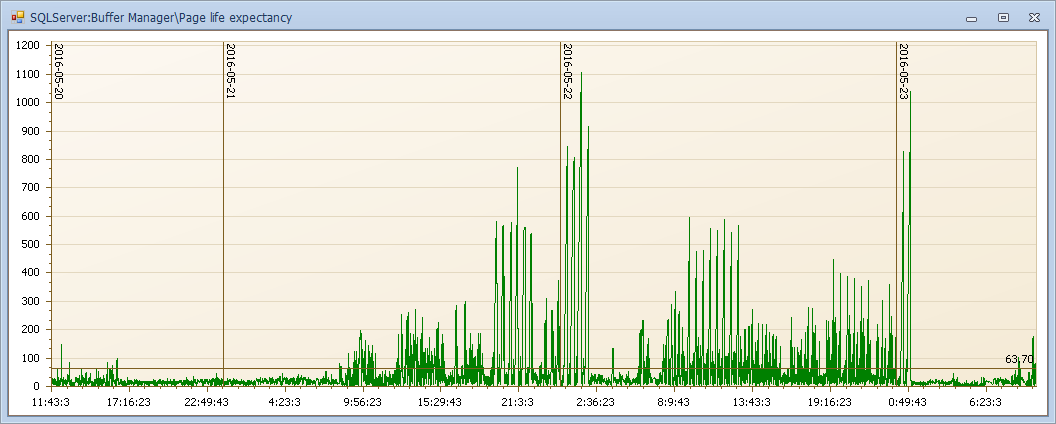Click the 19:16:23 time axis label
1056x424 pixels.
tap(830, 402)
